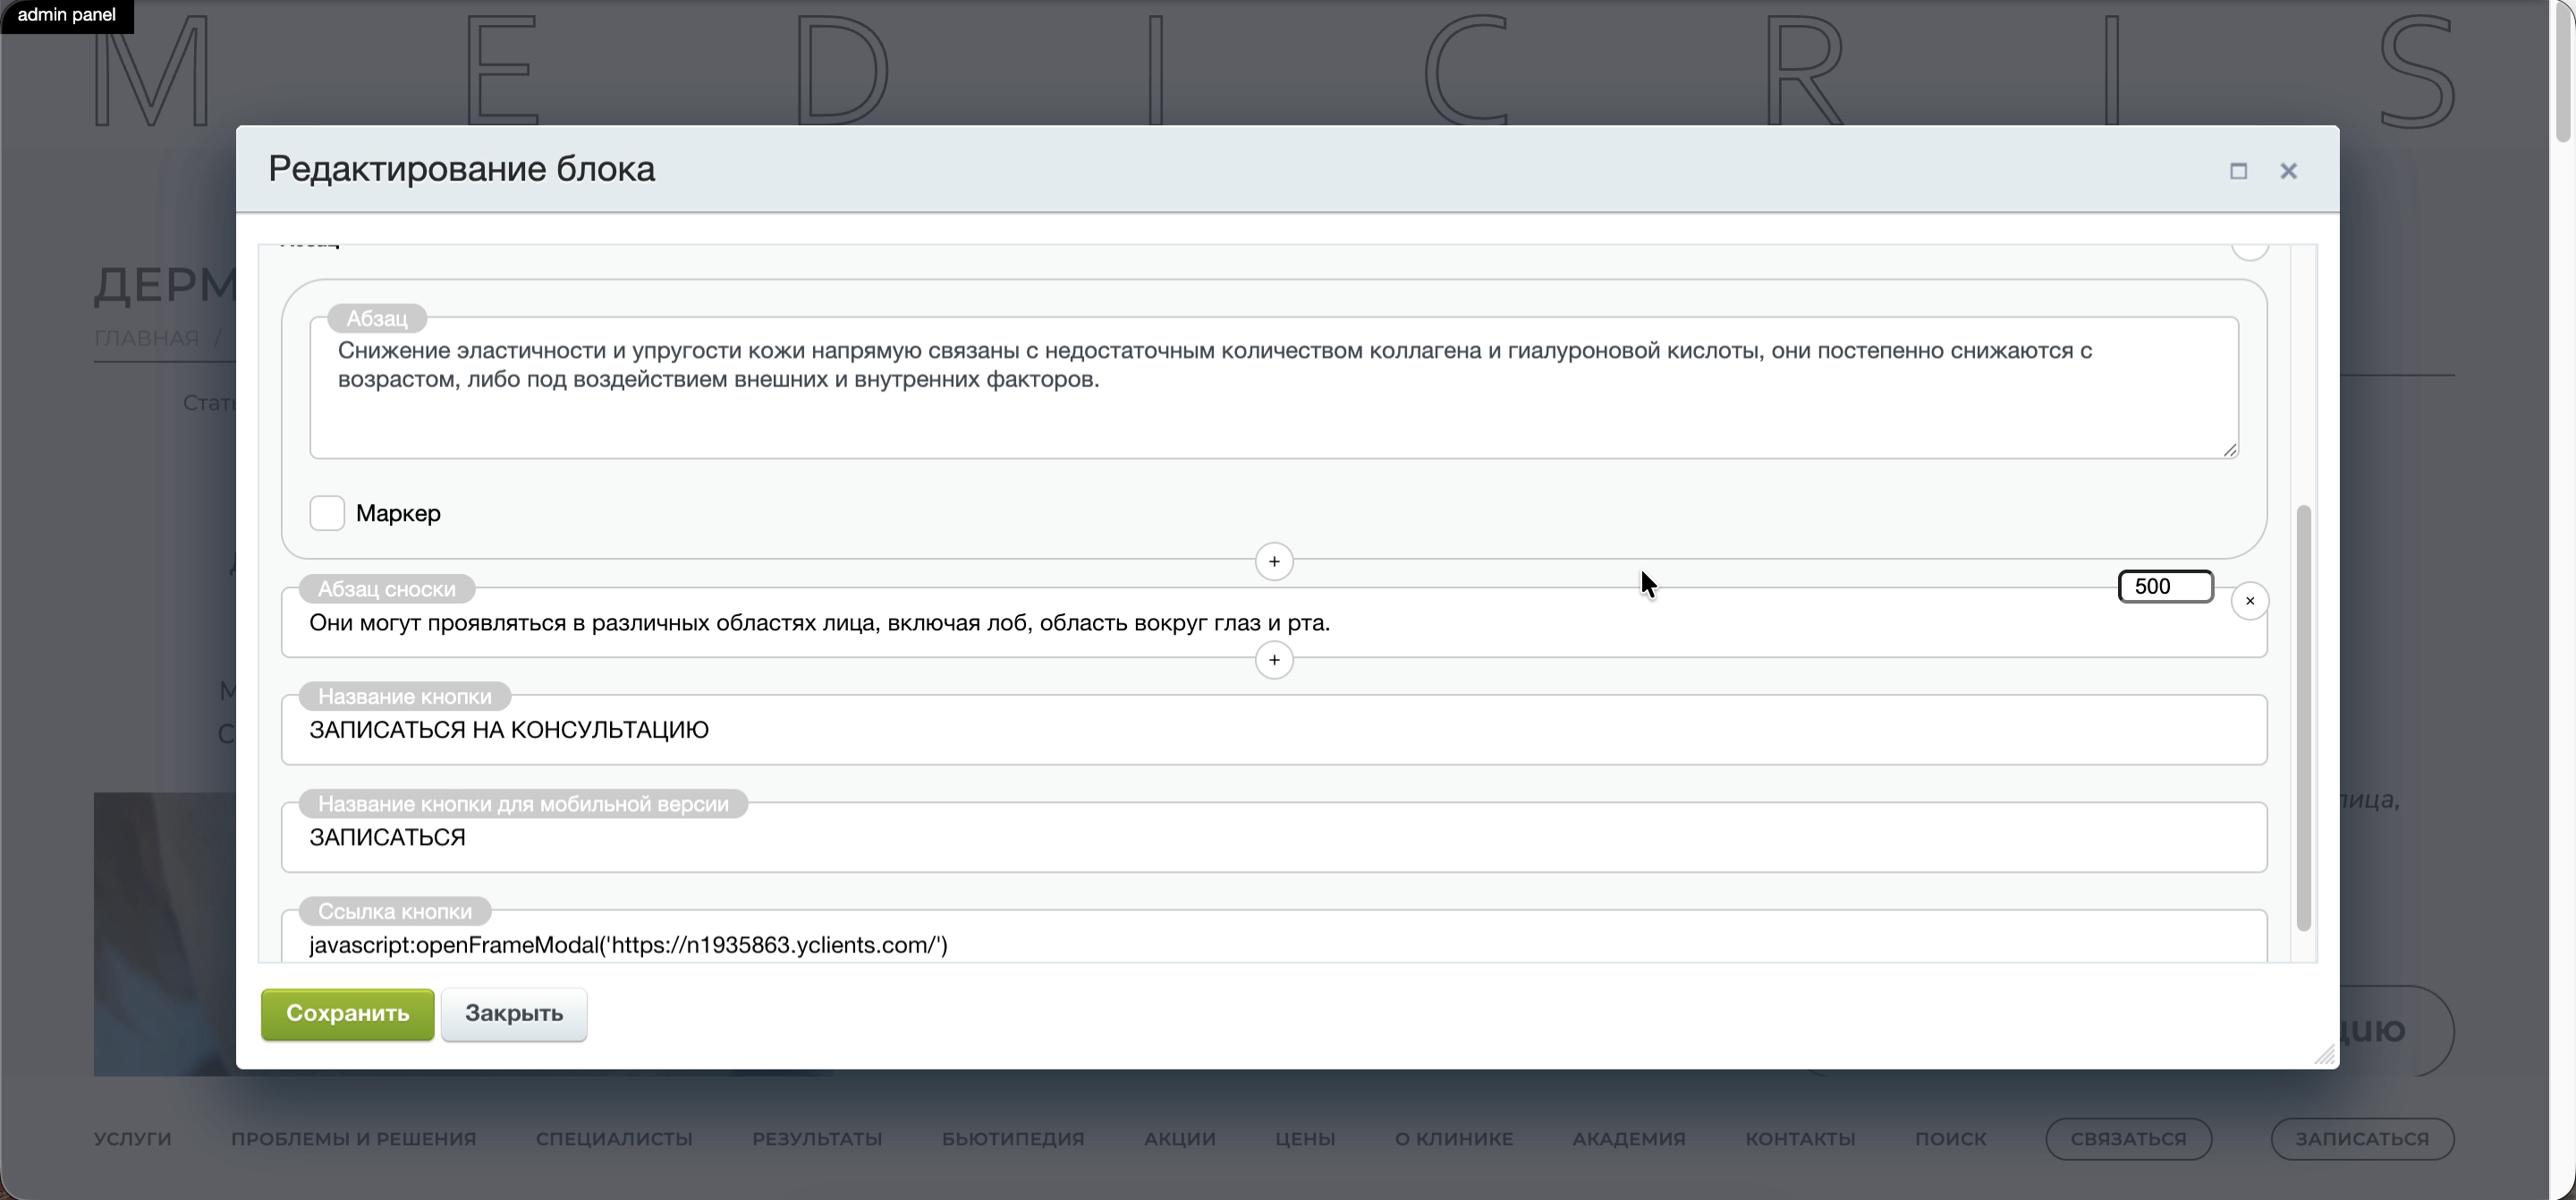Open АКАДЕМИЯ menu item

point(1629,1139)
